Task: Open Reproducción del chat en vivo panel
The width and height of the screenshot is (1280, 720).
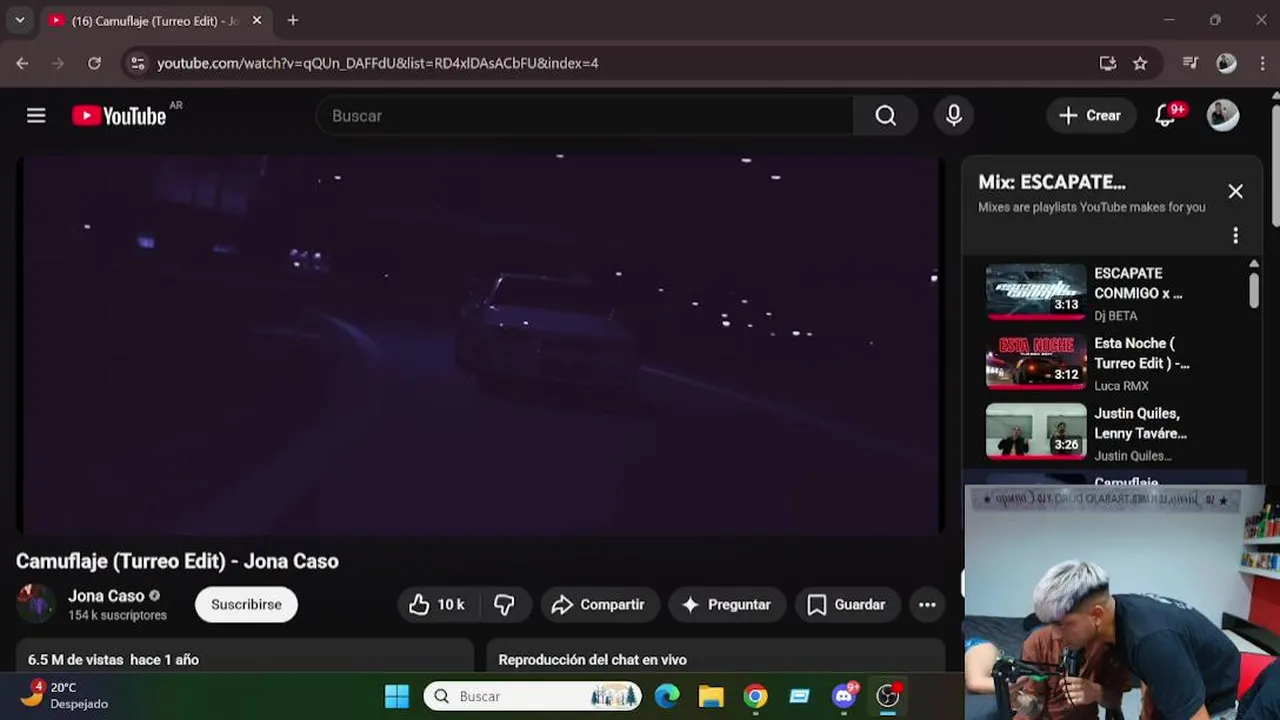Action: click(716, 656)
